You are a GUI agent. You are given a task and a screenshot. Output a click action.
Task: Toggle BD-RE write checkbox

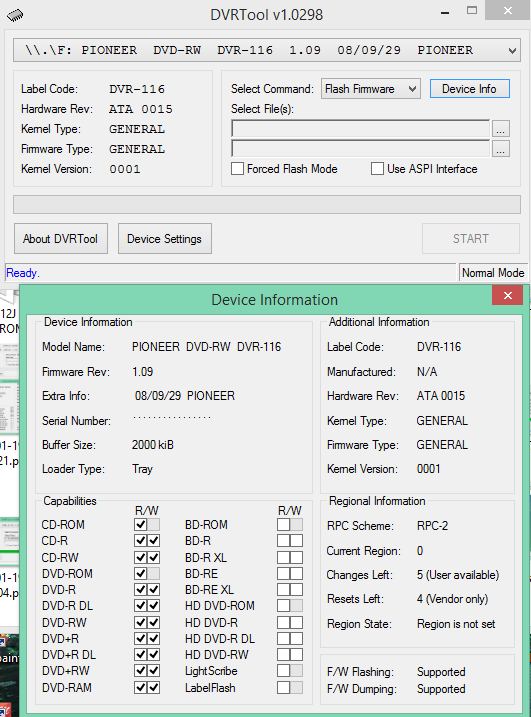296,573
